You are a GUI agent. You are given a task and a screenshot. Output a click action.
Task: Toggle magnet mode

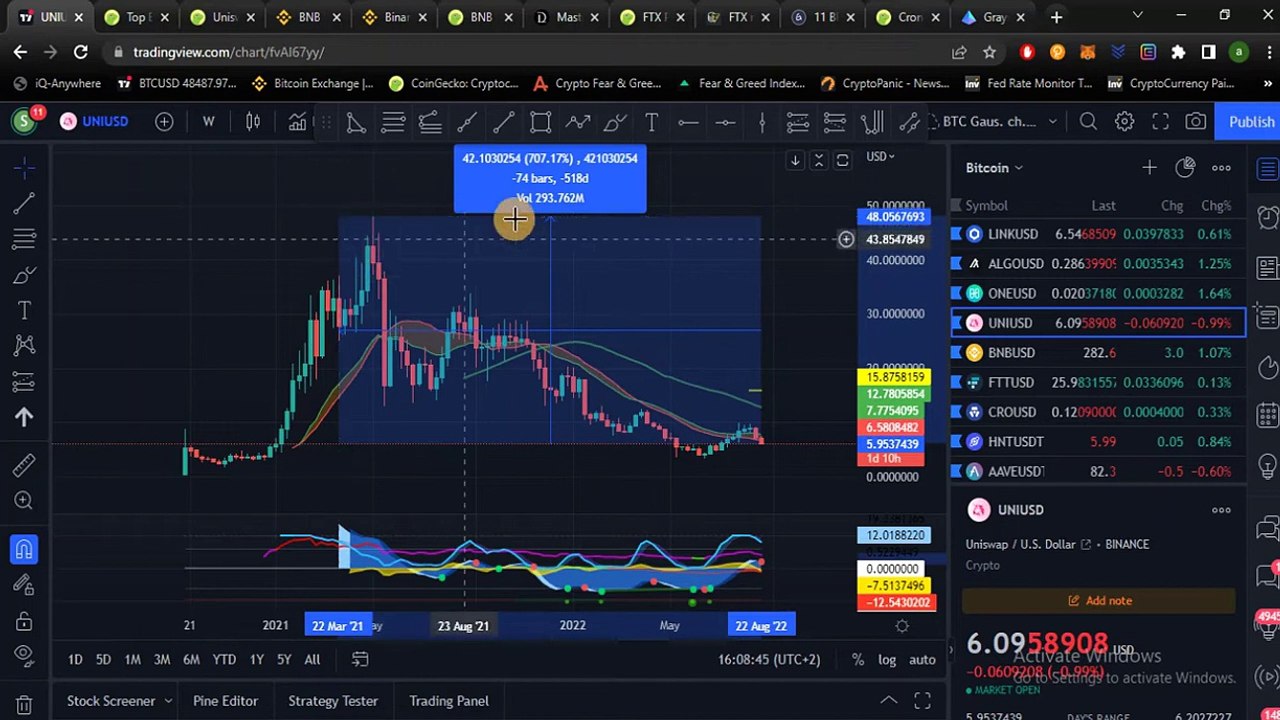24,549
